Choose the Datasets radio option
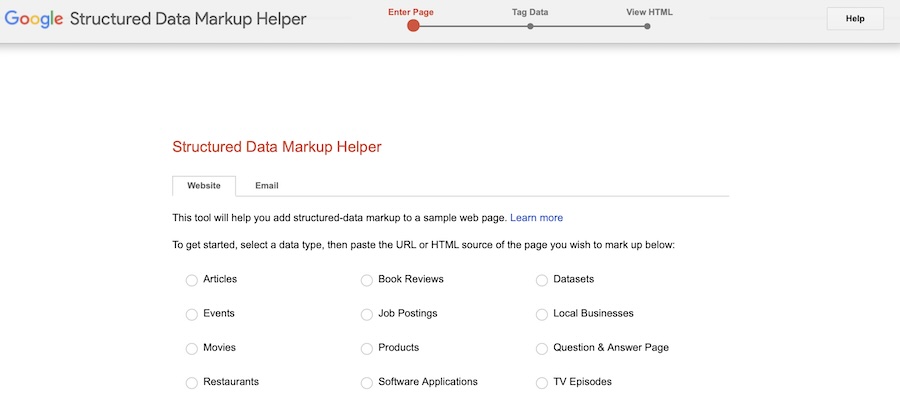Viewport: 900px width, 405px height. click(542, 280)
